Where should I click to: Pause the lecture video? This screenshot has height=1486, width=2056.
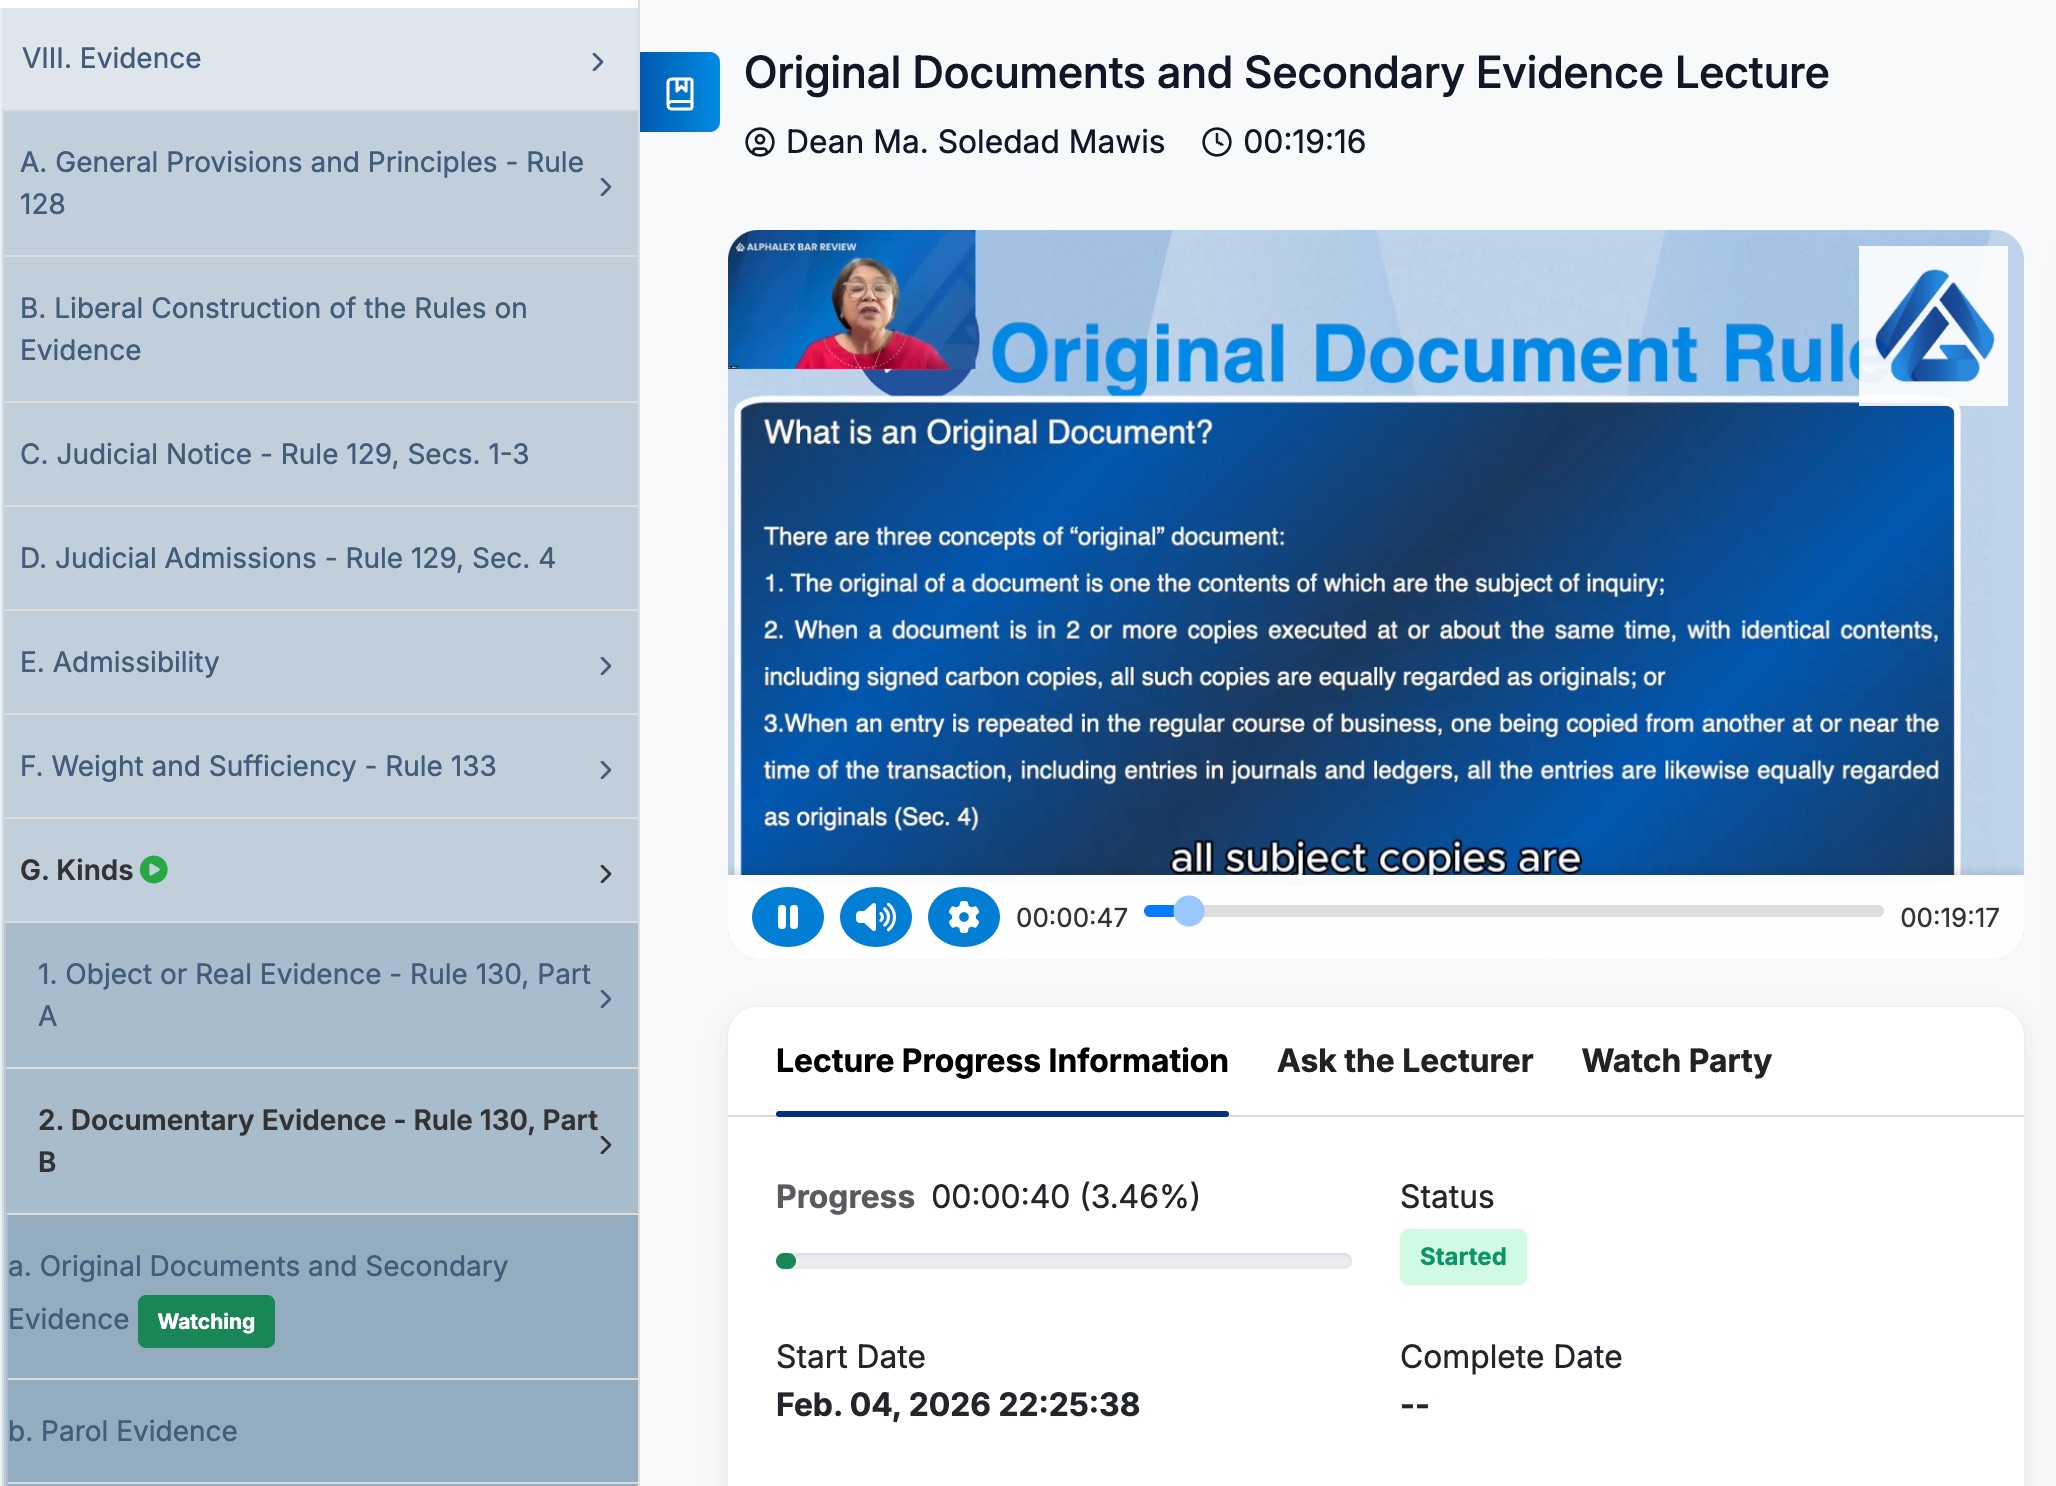point(787,917)
